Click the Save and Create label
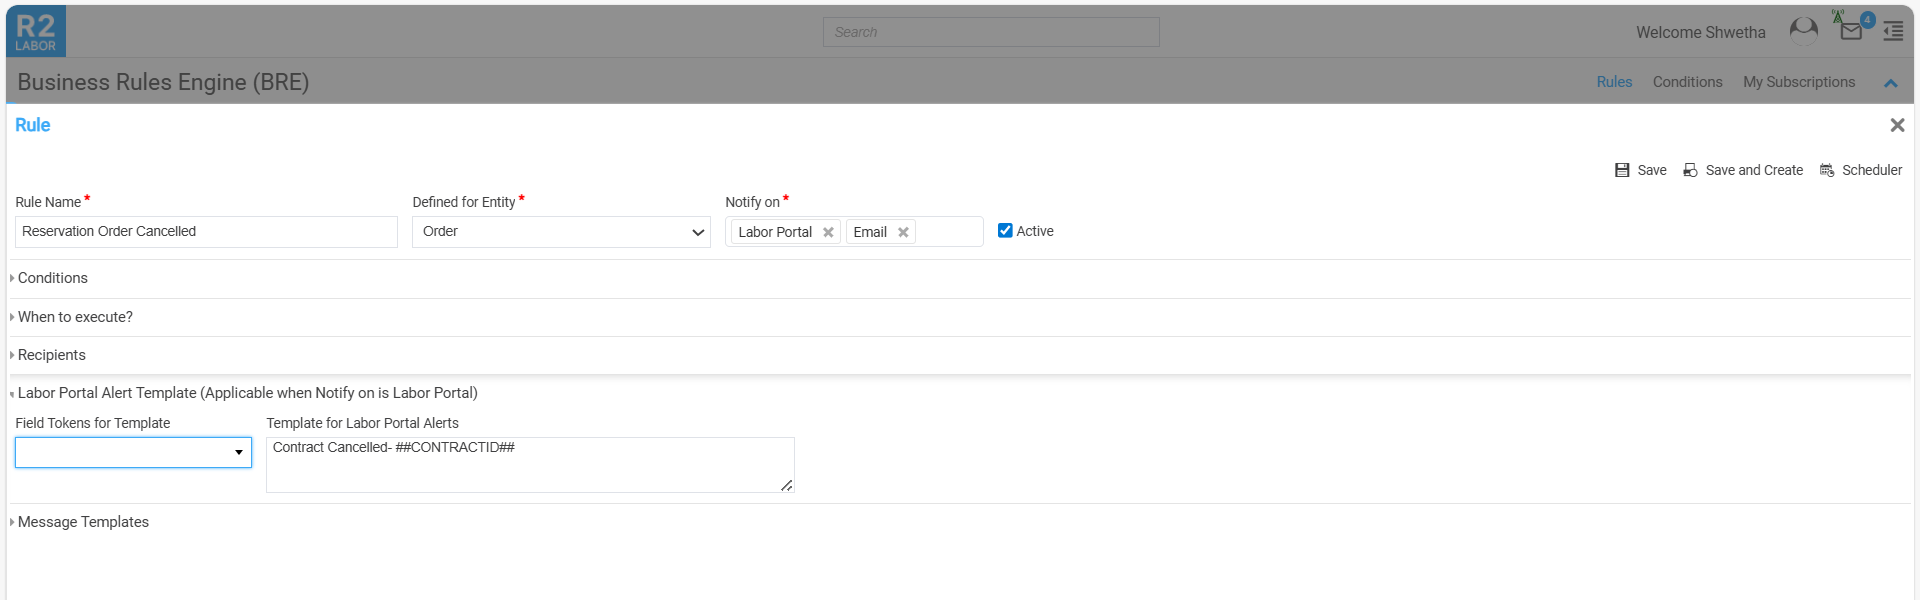 [x=1754, y=170]
